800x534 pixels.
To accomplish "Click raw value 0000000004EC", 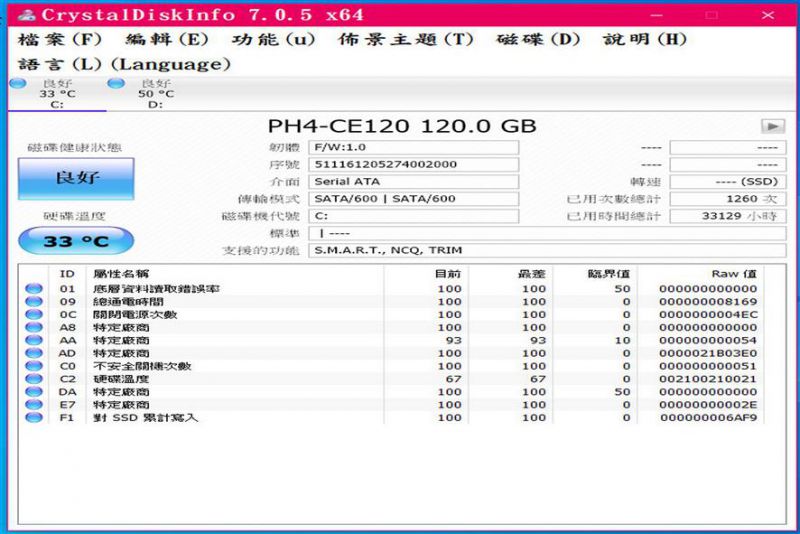I will click(708, 314).
